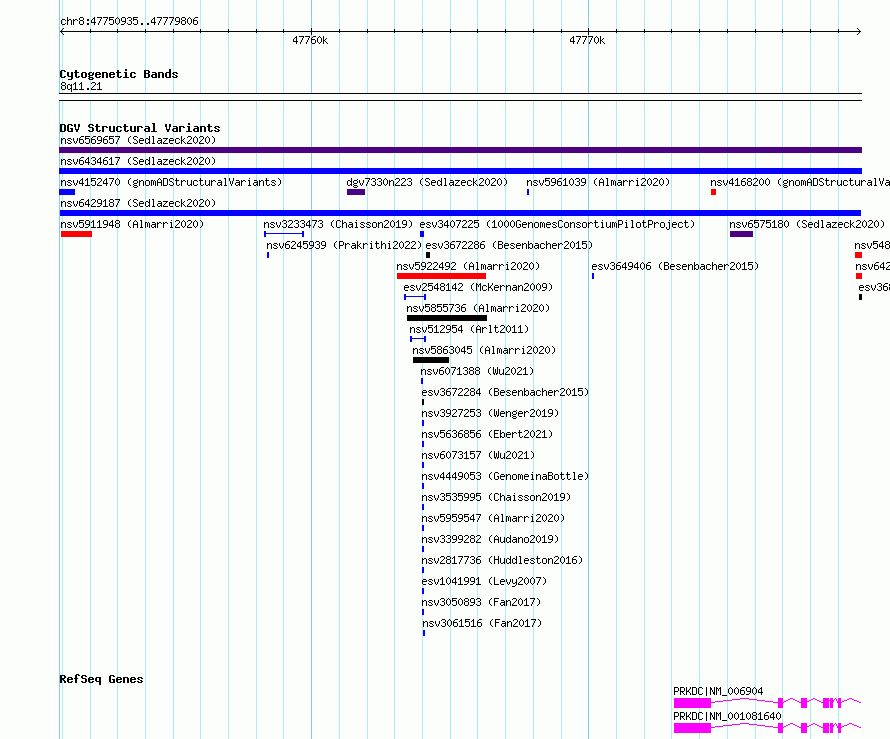Click the small blue nsv4152470 block
Viewport: 890px width, 739px height.
(x=67, y=192)
